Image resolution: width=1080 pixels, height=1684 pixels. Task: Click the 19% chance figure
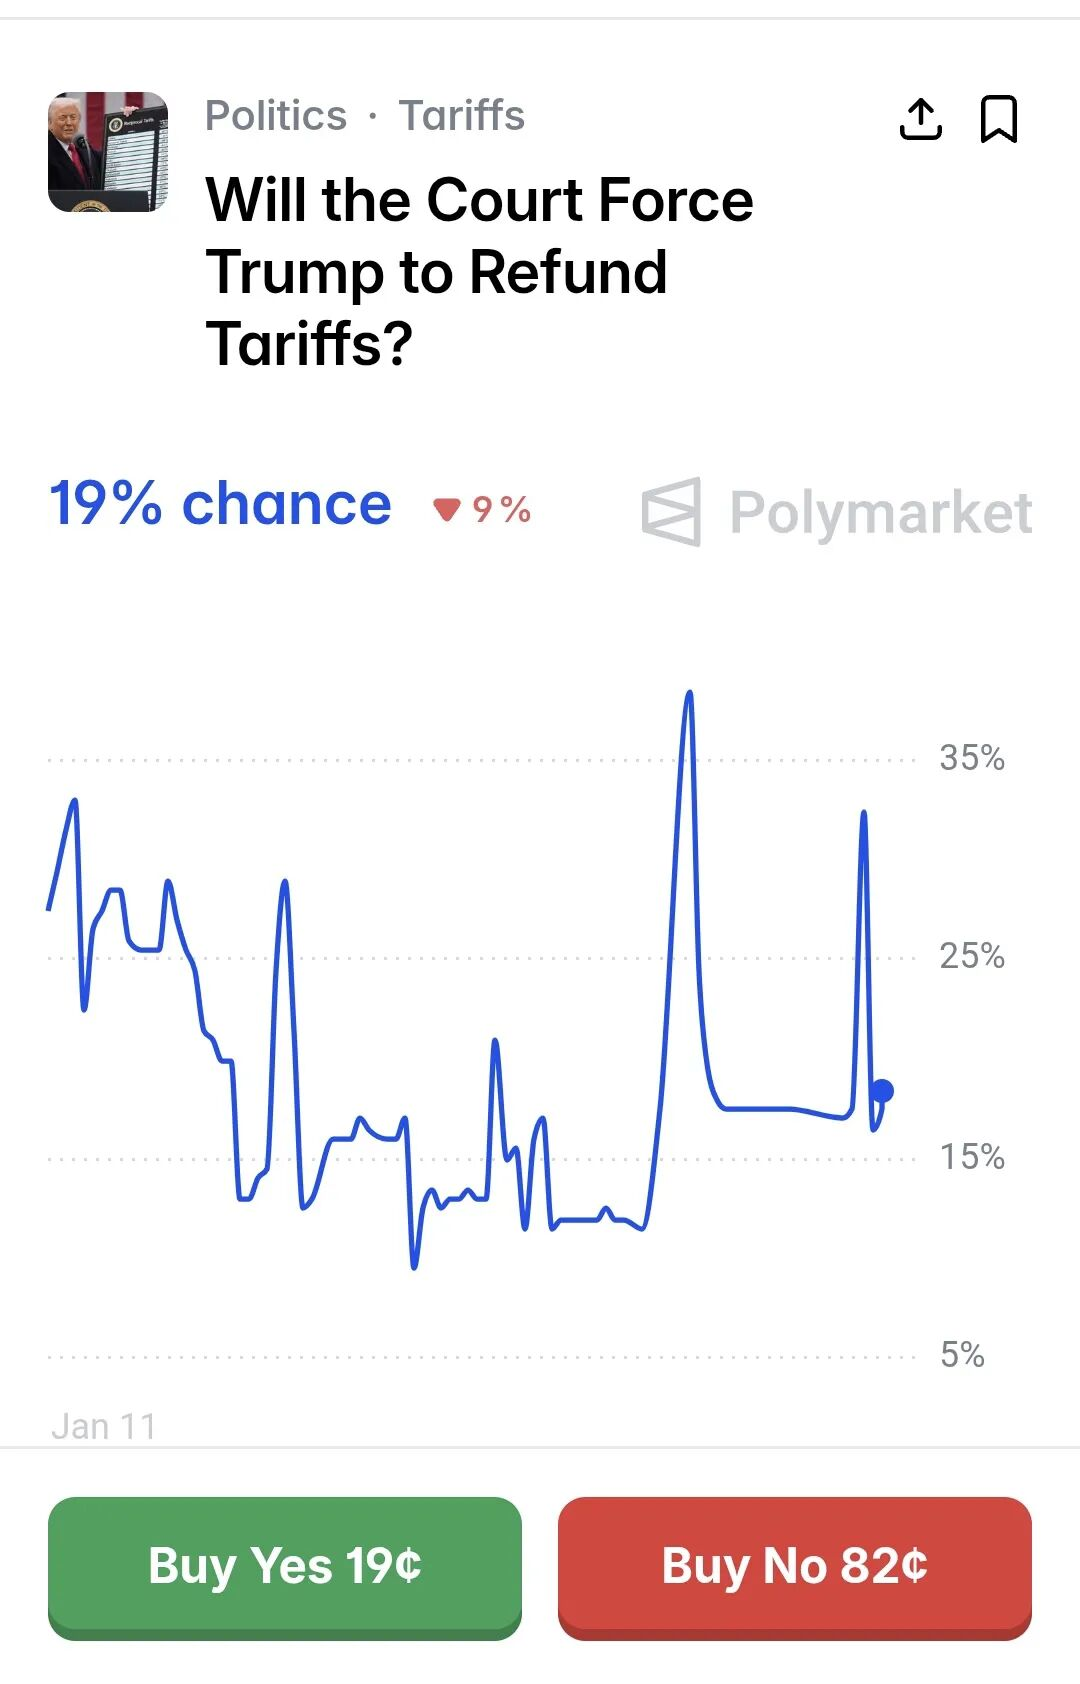(x=220, y=503)
